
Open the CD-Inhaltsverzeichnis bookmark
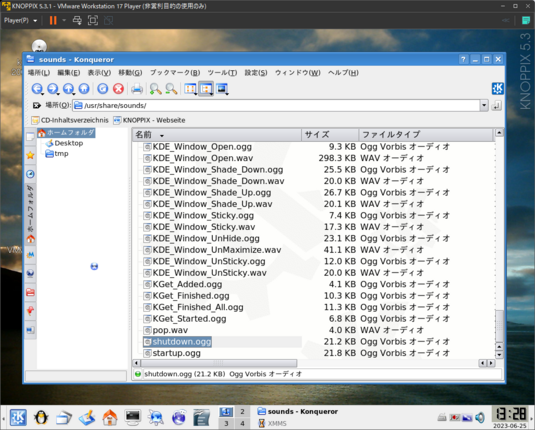pyautogui.click(x=70, y=120)
